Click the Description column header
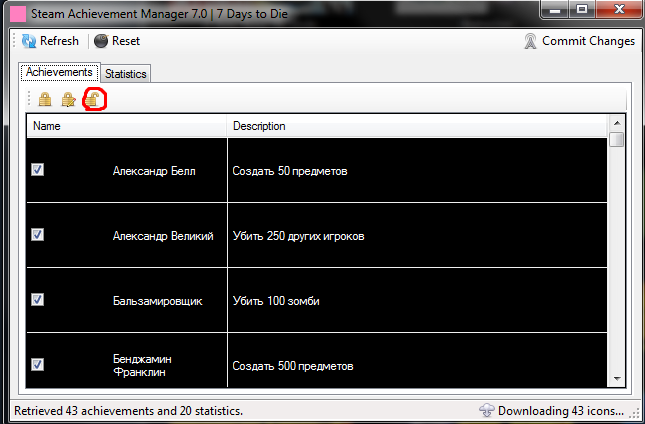Viewport: 645px width, 424px height. 417,126
